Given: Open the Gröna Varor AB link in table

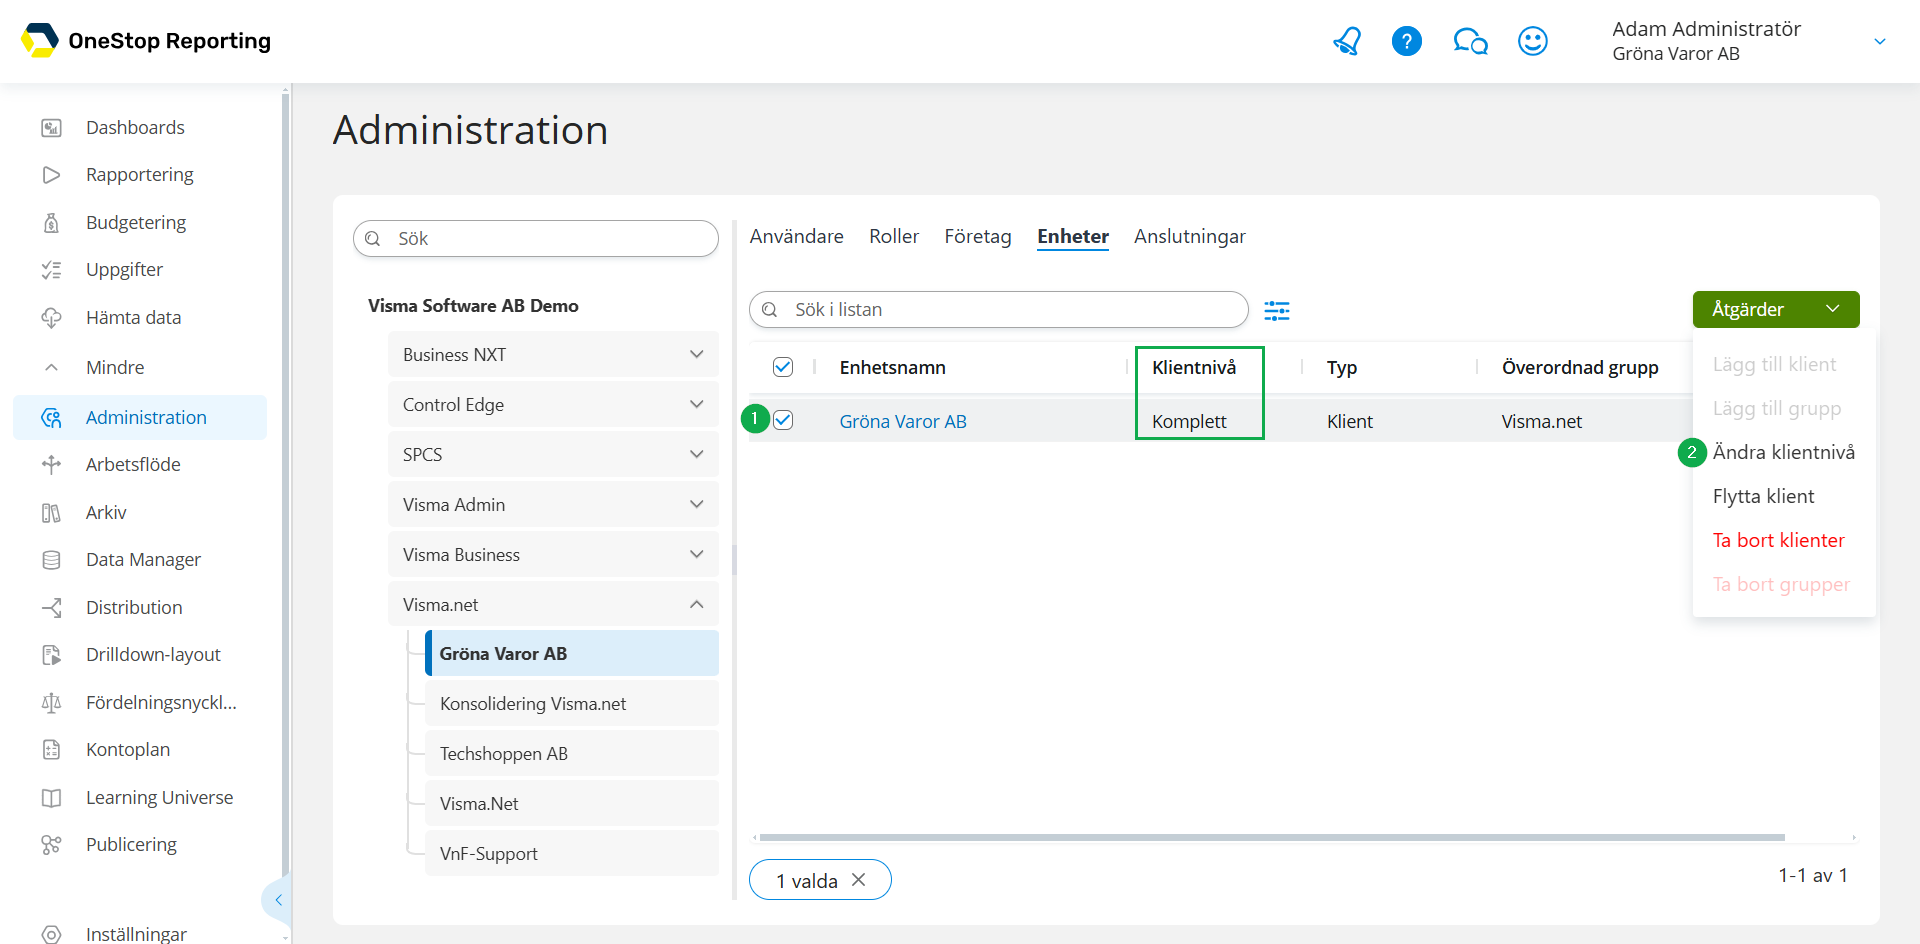Looking at the screenshot, I should coord(902,422).
